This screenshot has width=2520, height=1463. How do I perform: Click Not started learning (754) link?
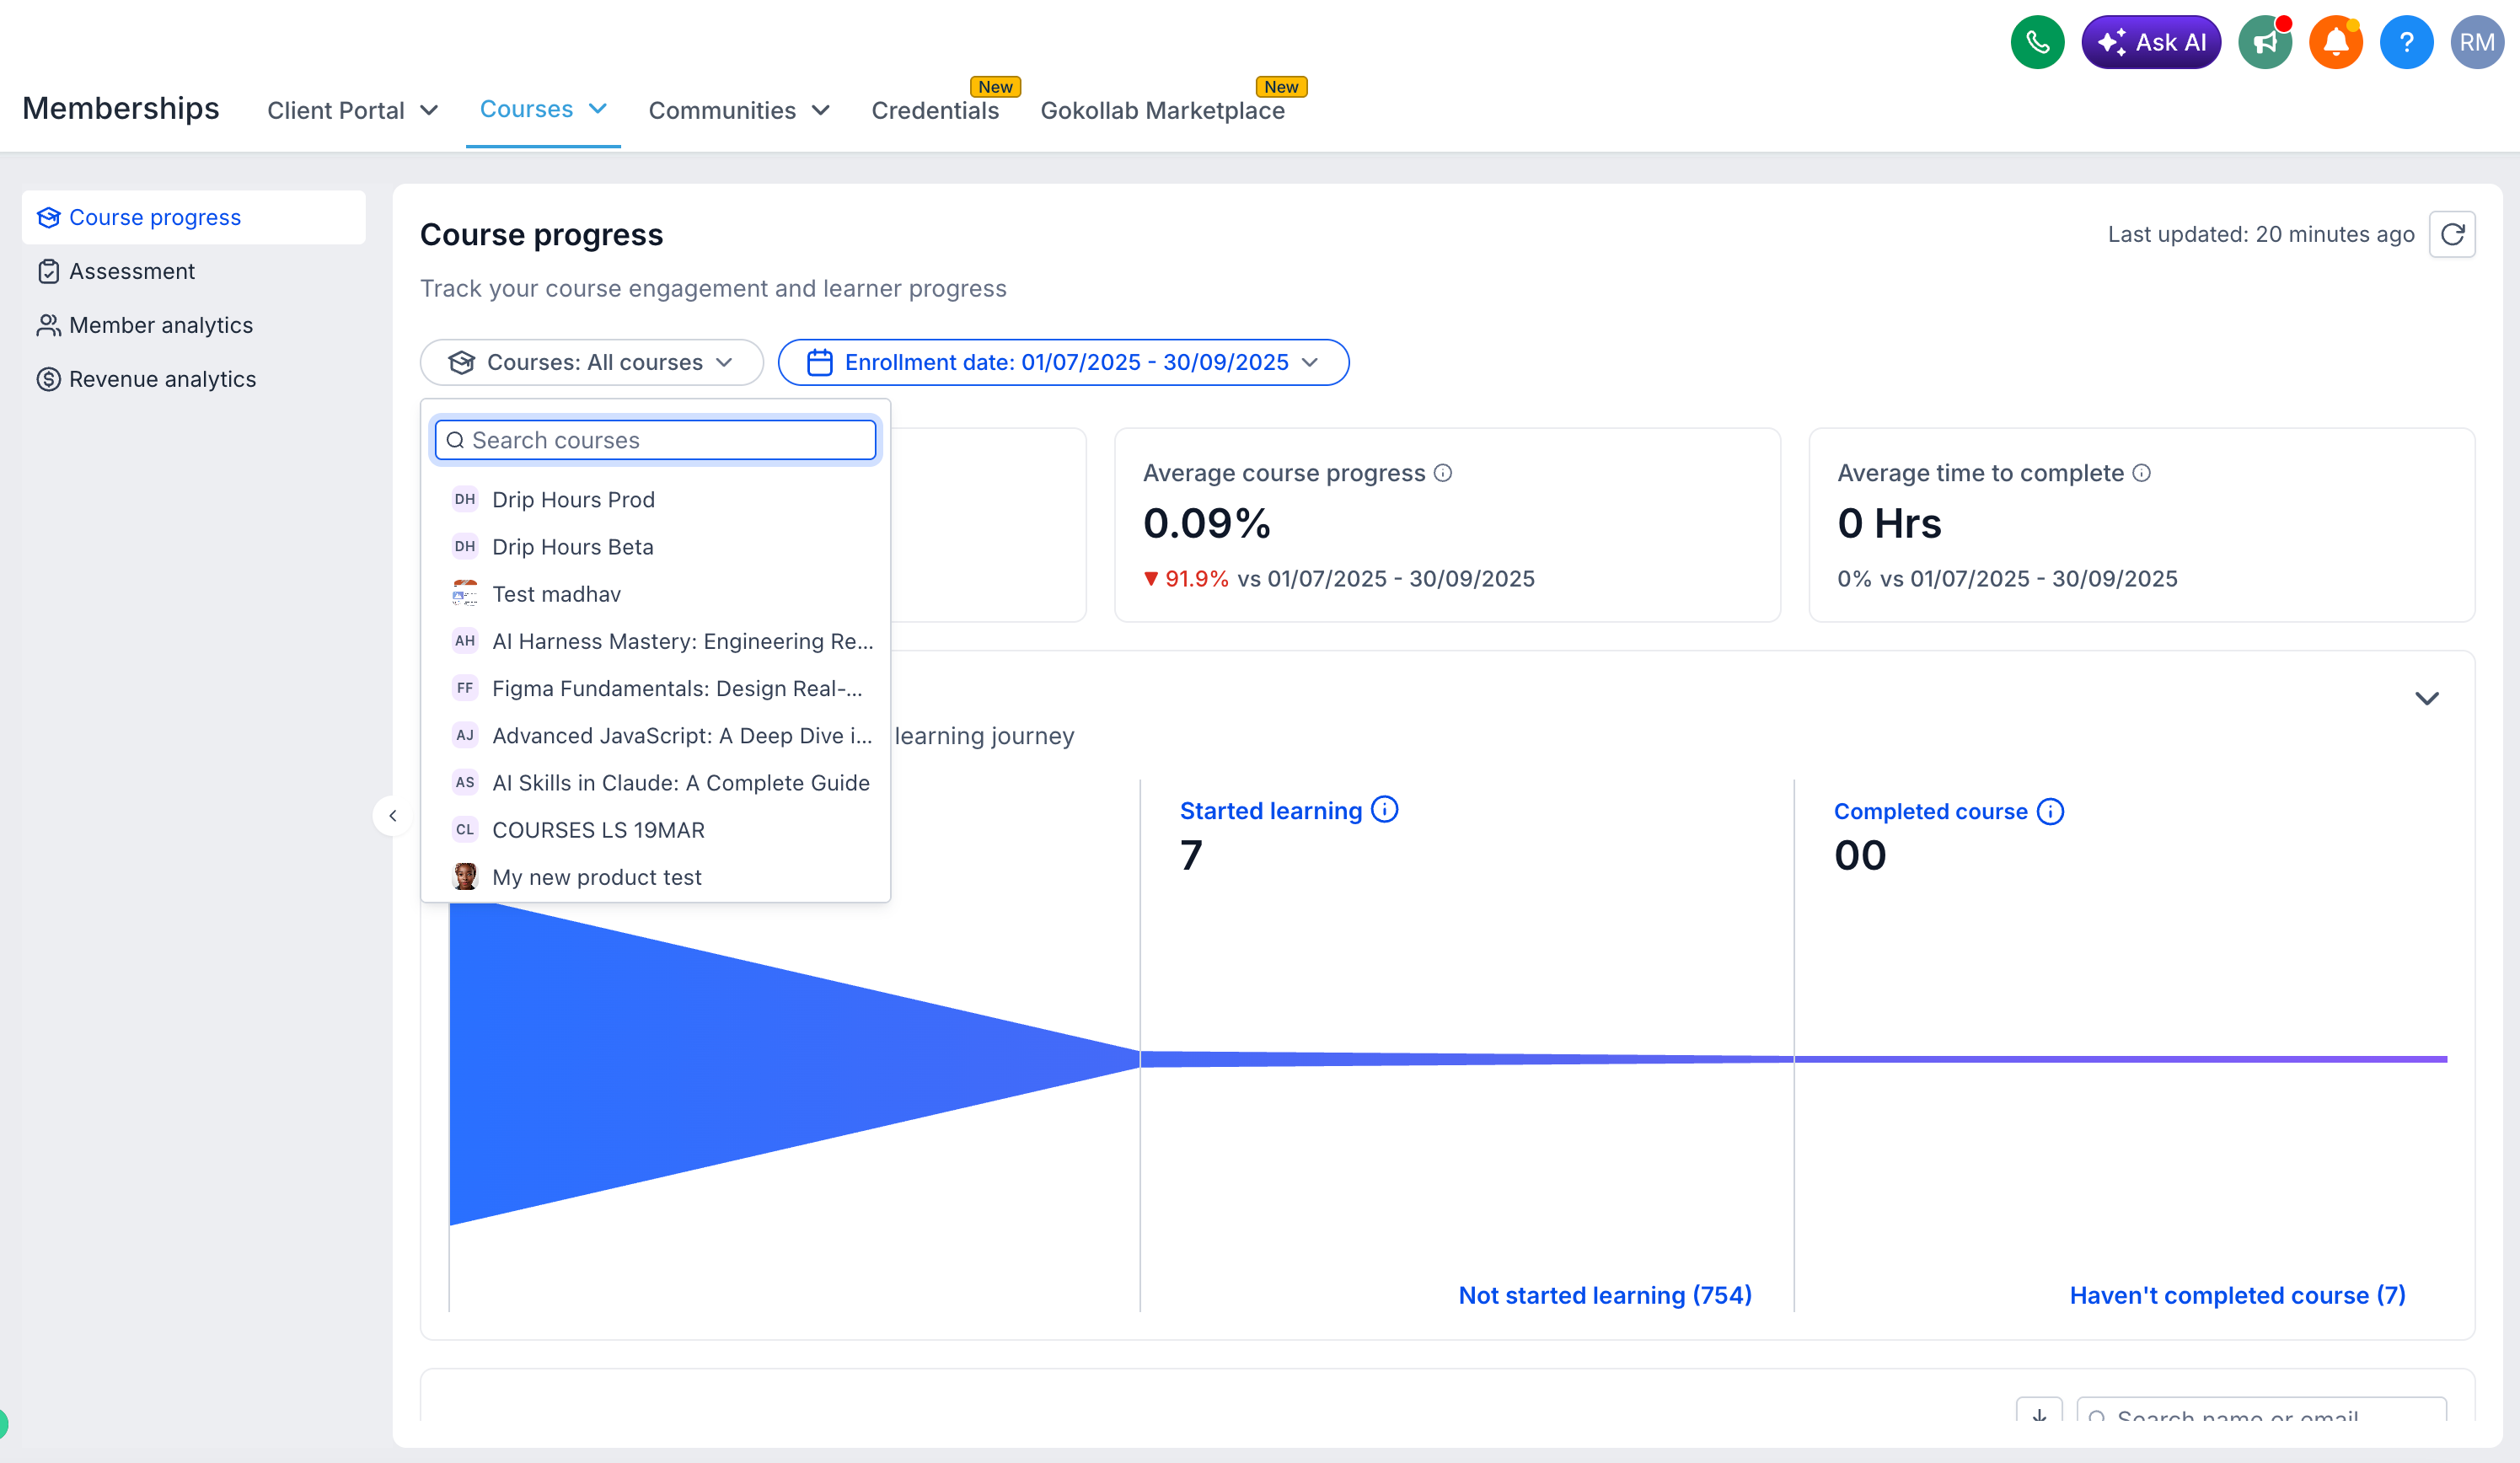point(1605,1295)
